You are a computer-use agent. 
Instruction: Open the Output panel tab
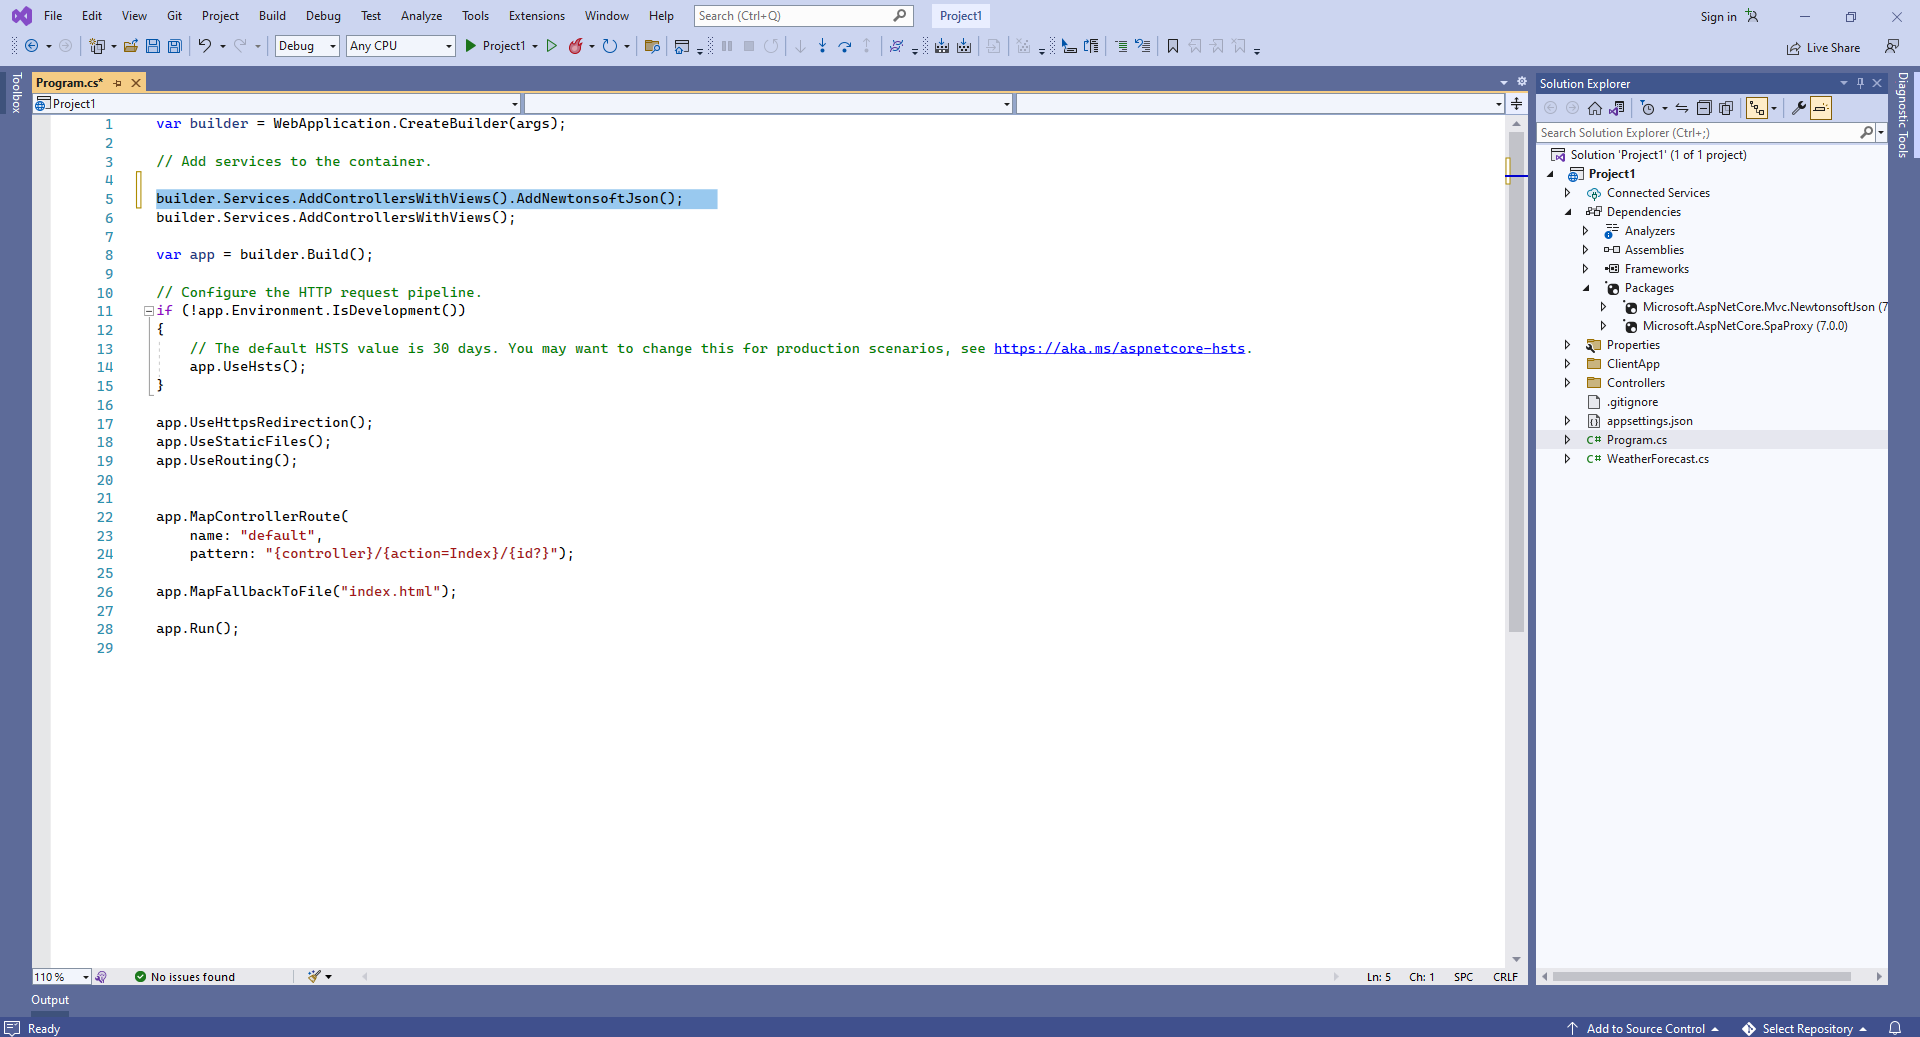(50, 1000)
